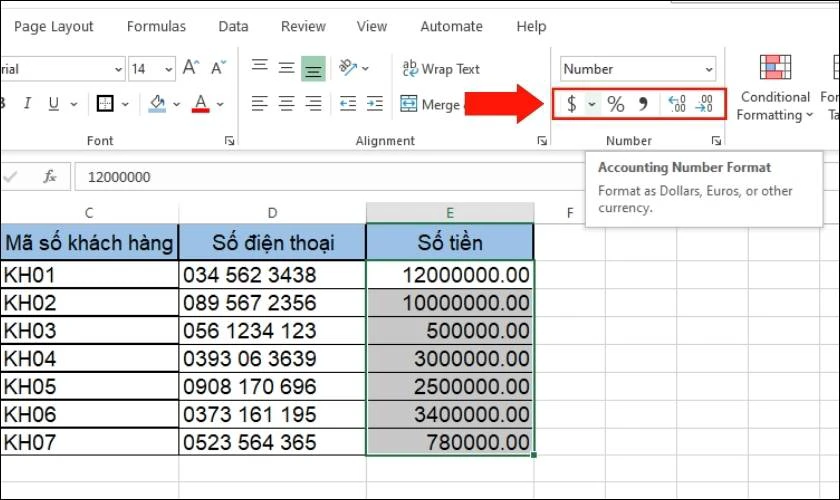Viewport: 840px width, 500px height.
Task: Switch to the Formulas tab
Action: point(156,26)
